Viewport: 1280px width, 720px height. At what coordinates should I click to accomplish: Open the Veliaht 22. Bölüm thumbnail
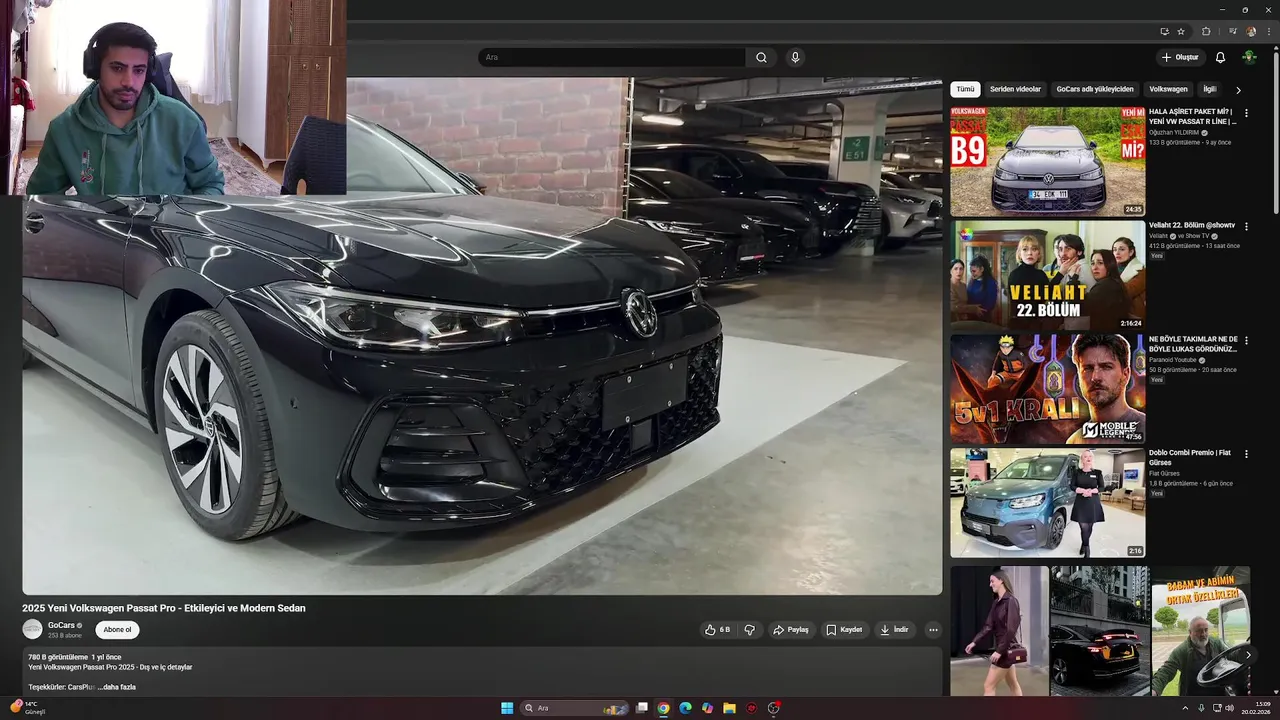point(1047,275)
